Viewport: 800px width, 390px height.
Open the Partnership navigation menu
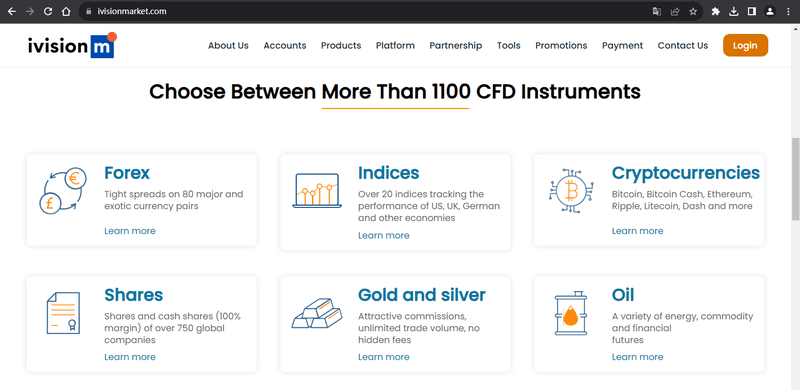(456, 45)
